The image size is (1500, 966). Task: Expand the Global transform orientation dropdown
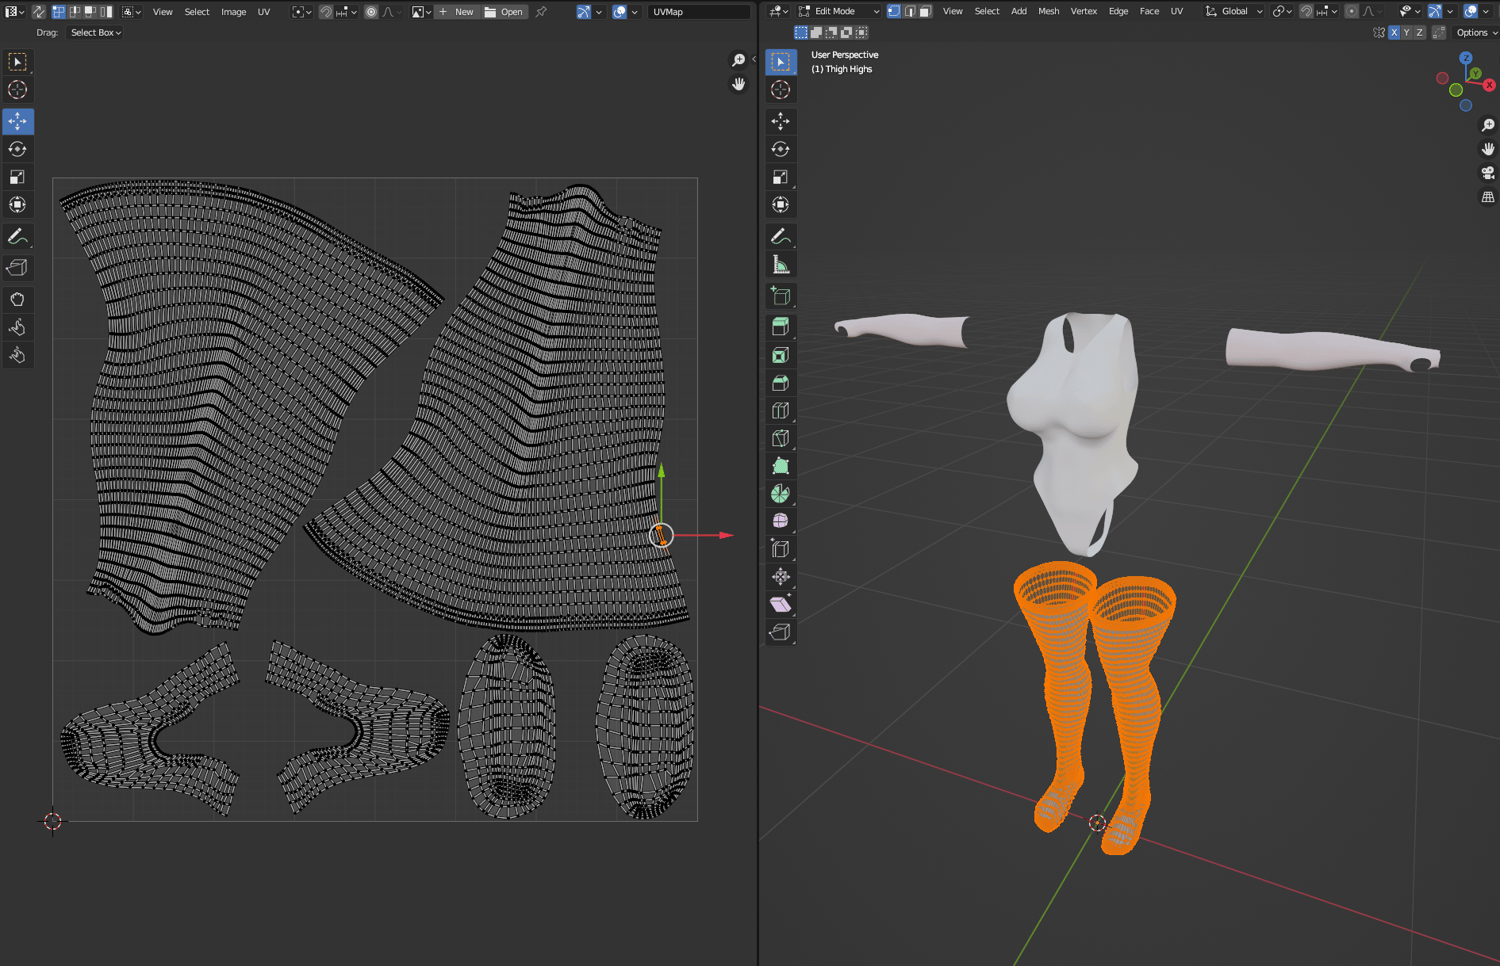(1235, 12)
